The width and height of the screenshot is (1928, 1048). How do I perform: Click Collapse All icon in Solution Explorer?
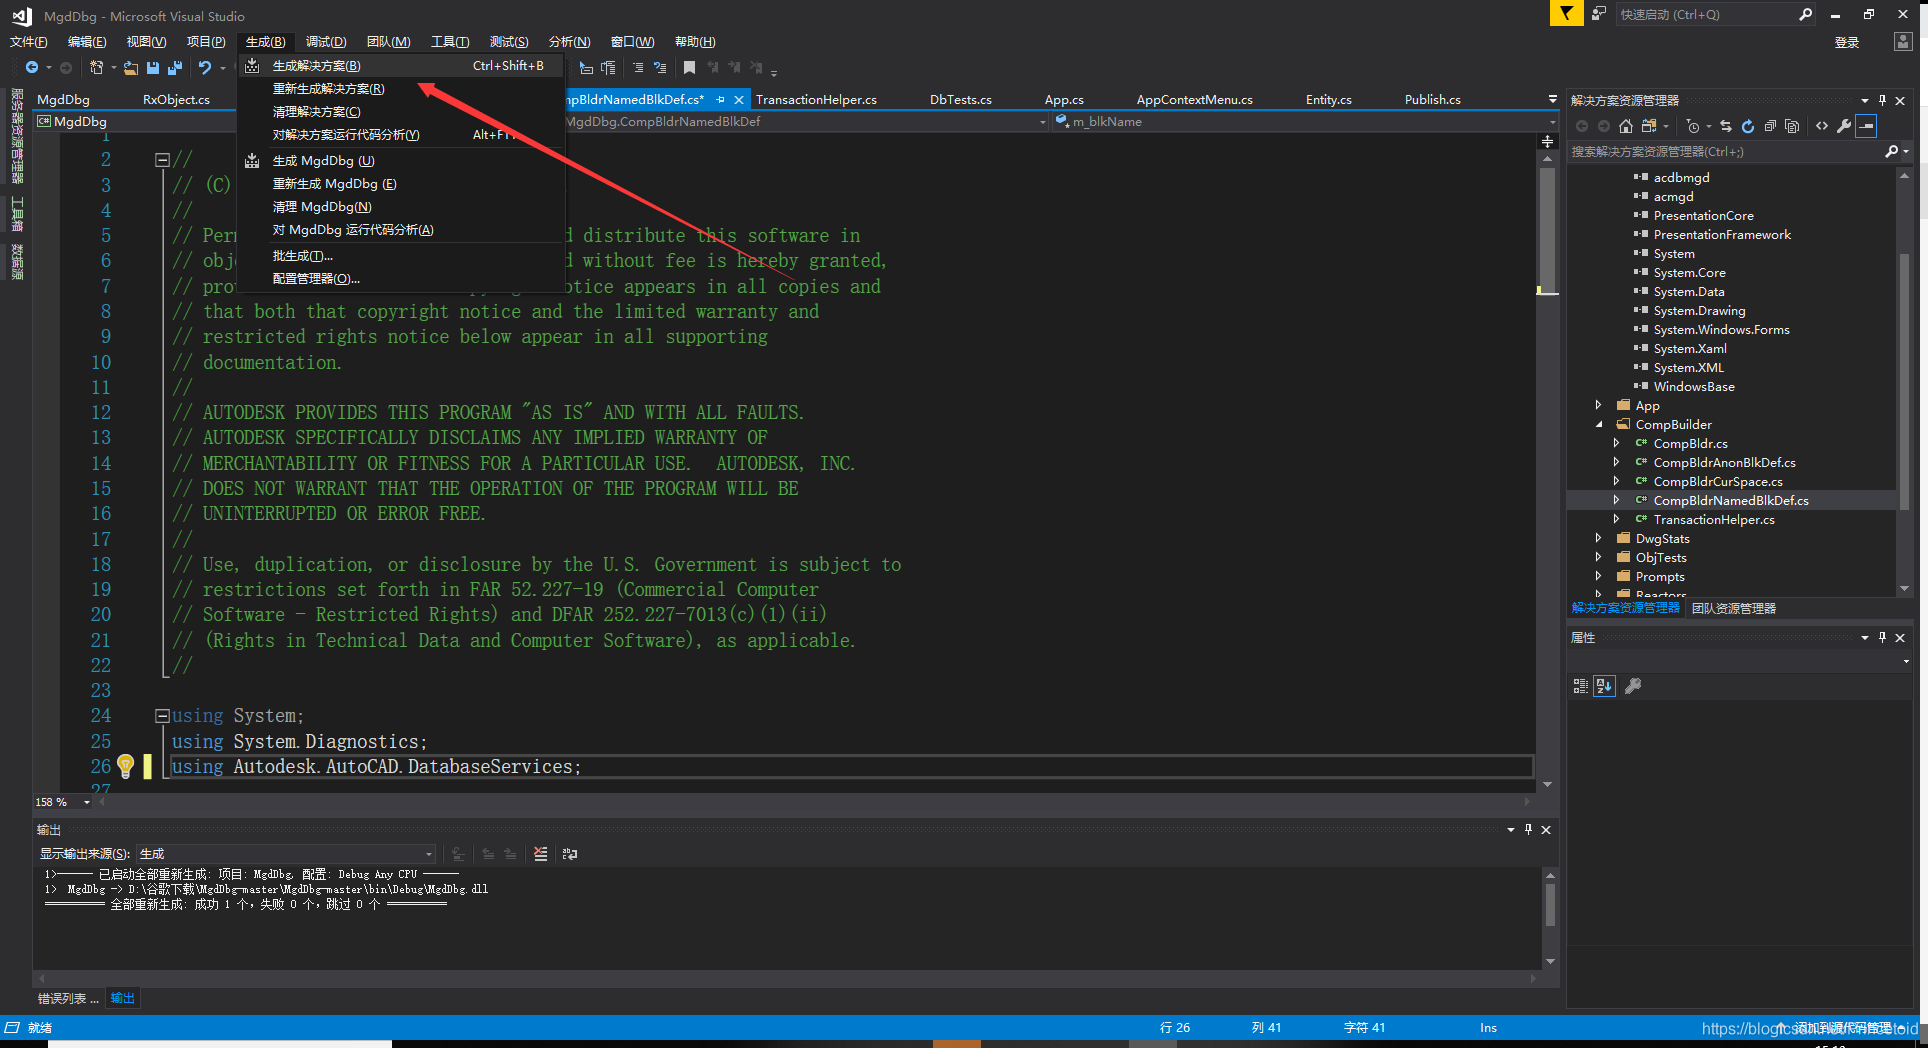click(x=1770, y=126)
